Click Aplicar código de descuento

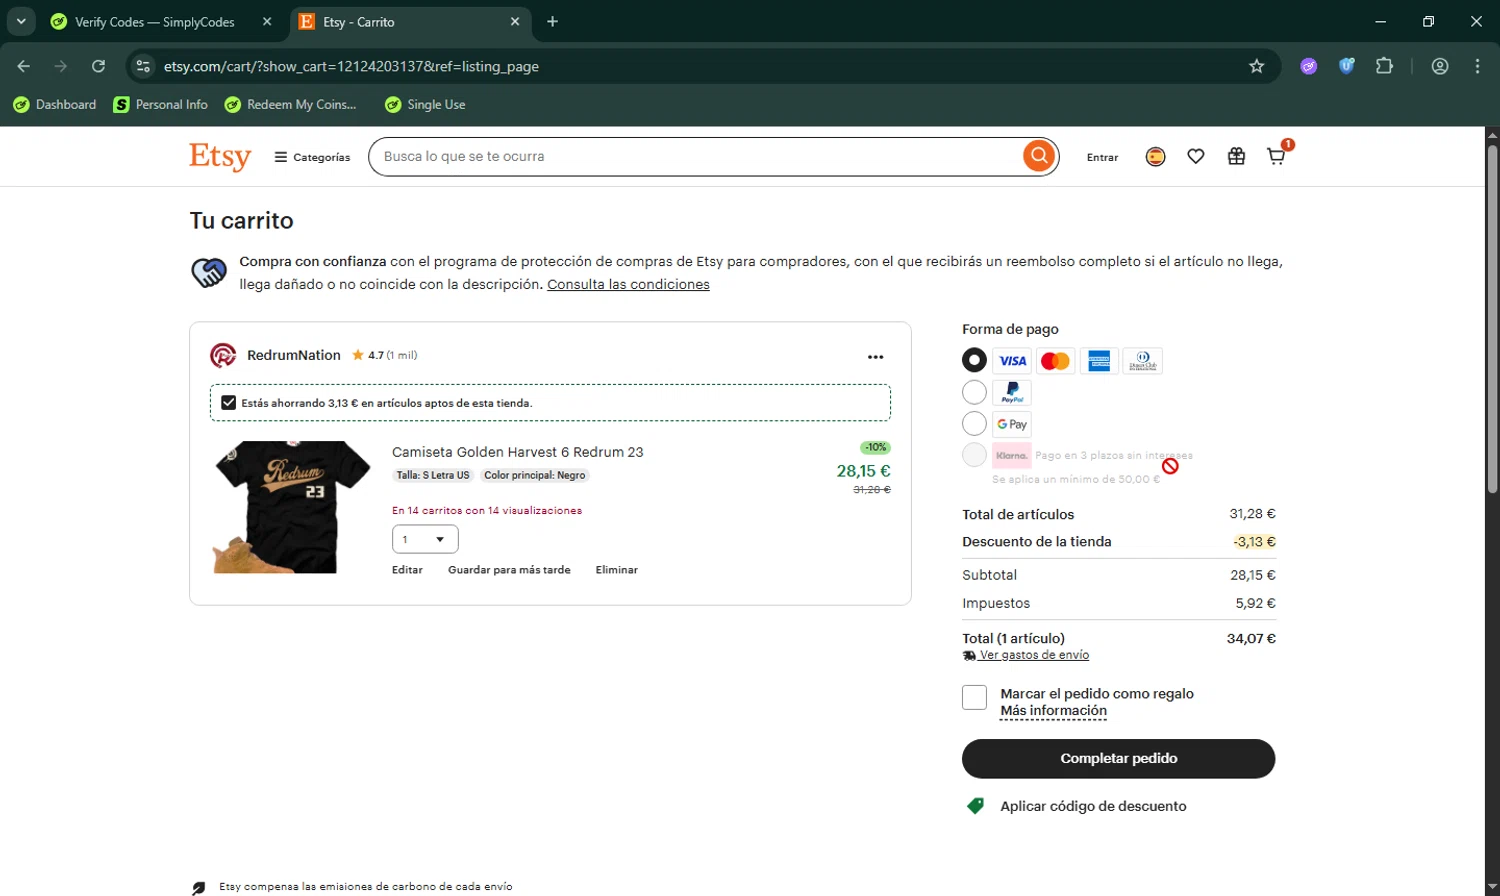[1093, 806]
